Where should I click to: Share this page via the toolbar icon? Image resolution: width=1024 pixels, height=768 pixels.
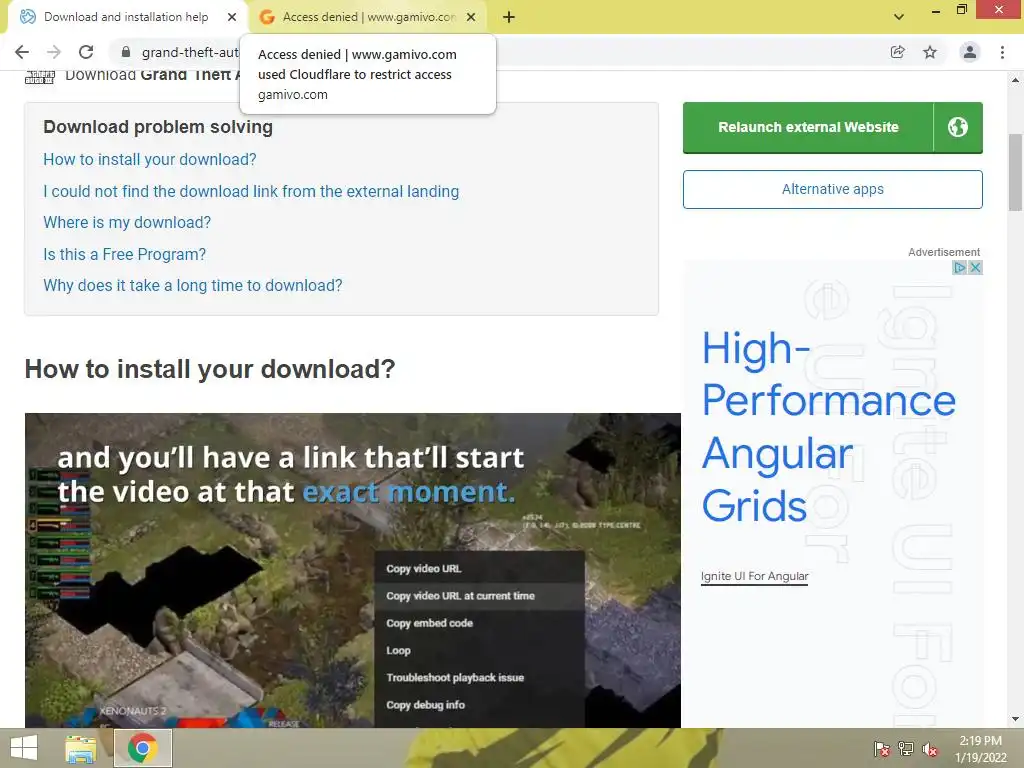coord(897,52)
